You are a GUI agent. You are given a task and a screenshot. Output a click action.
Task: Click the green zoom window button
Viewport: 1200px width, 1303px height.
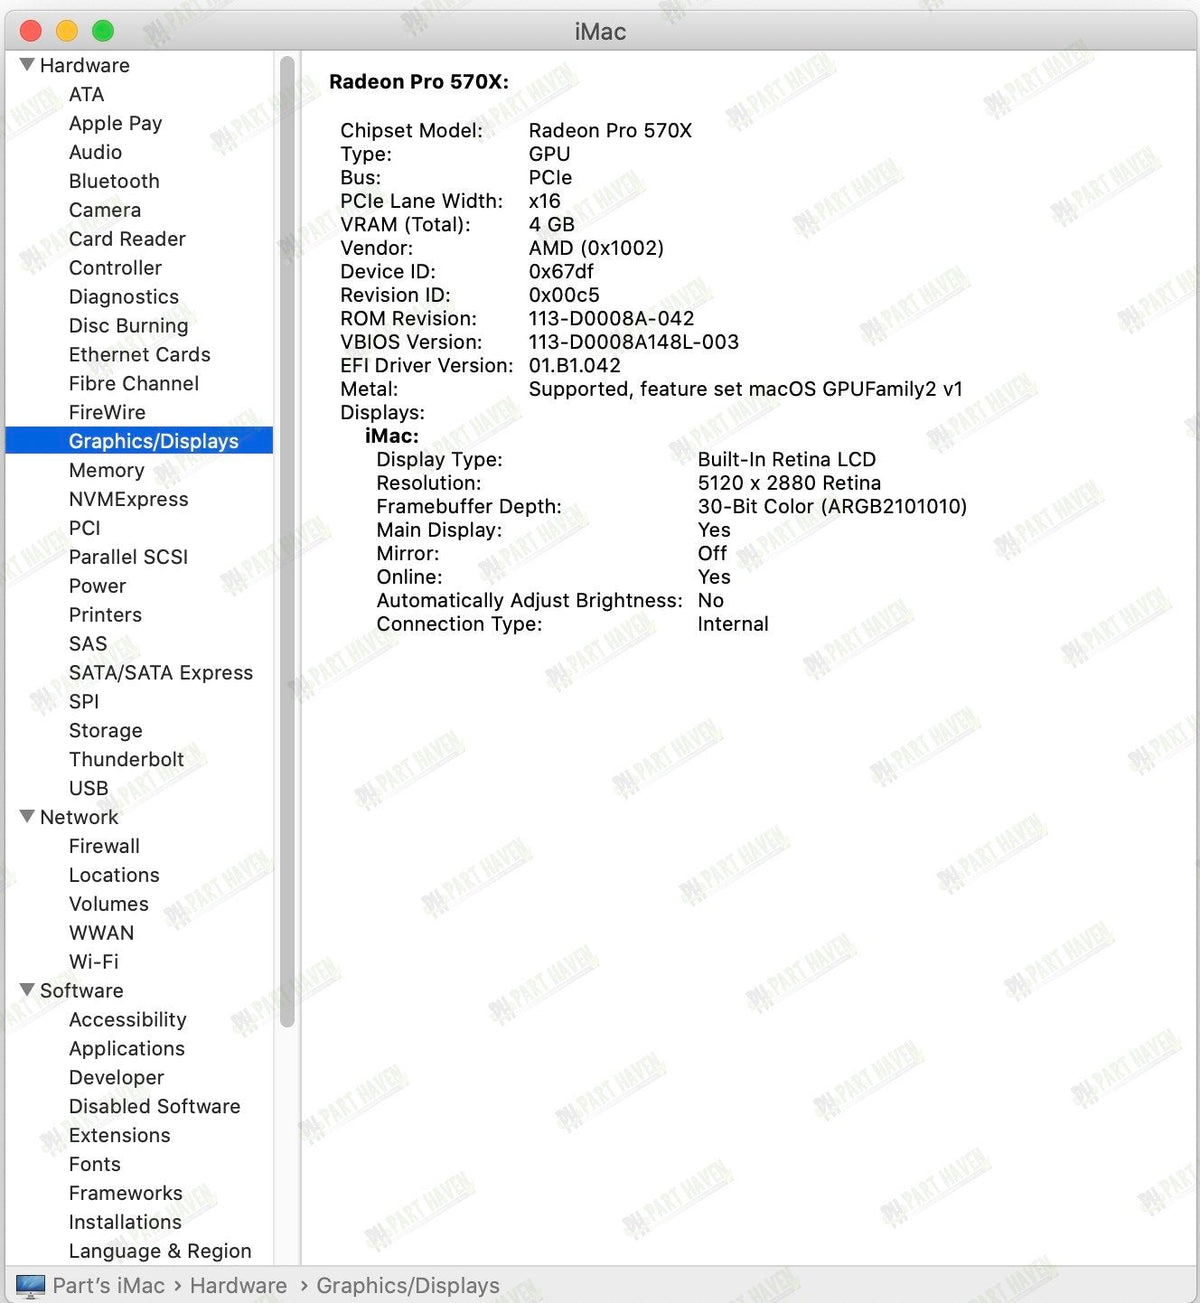coord(103,31)
